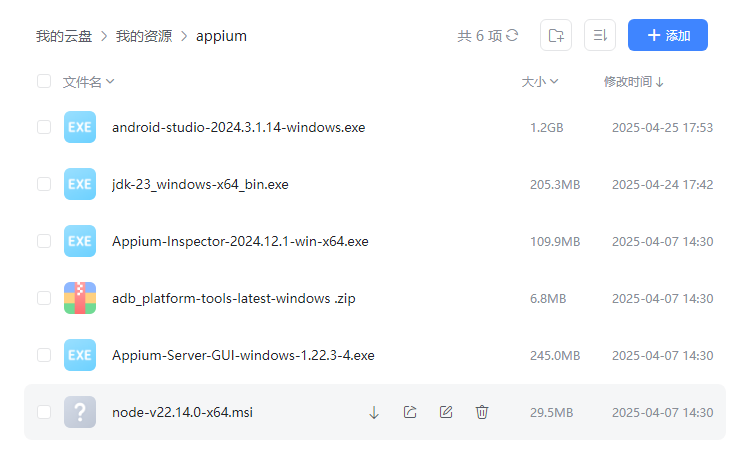Screen dimensions: 747x456
Task: Sort by 文件名 column dropdown
Action: pos(89,82)
